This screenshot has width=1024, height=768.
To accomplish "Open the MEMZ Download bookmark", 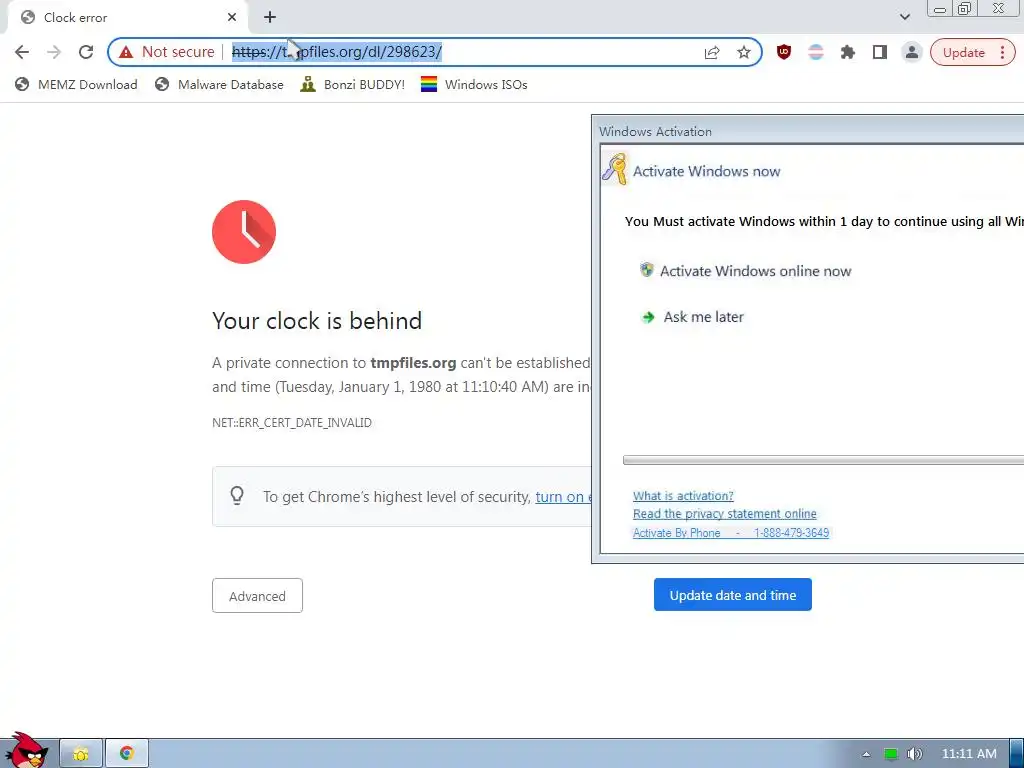I will tap(76, 84).
